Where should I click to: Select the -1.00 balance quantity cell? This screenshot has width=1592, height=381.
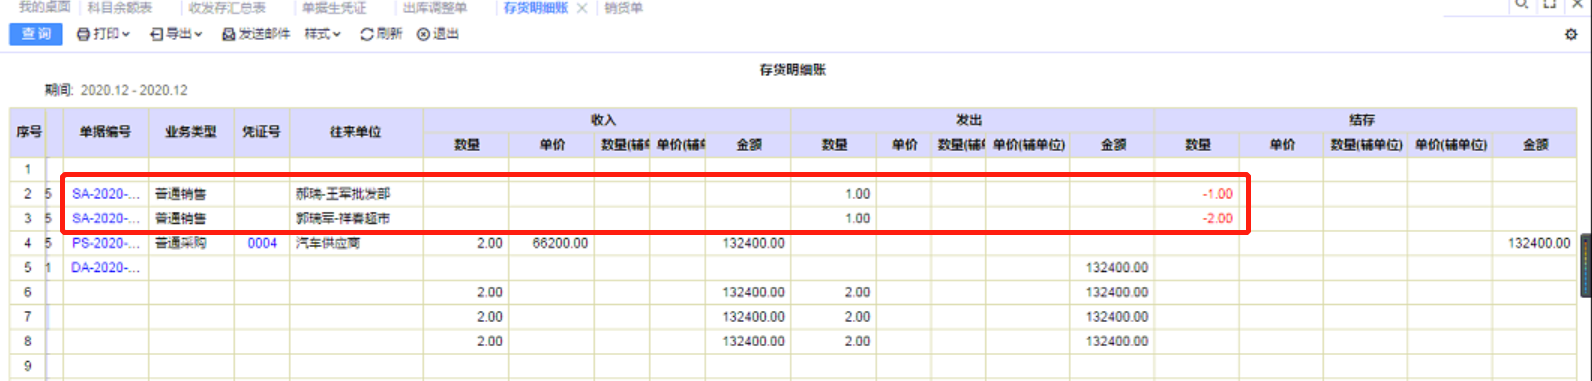point(1197,194)
